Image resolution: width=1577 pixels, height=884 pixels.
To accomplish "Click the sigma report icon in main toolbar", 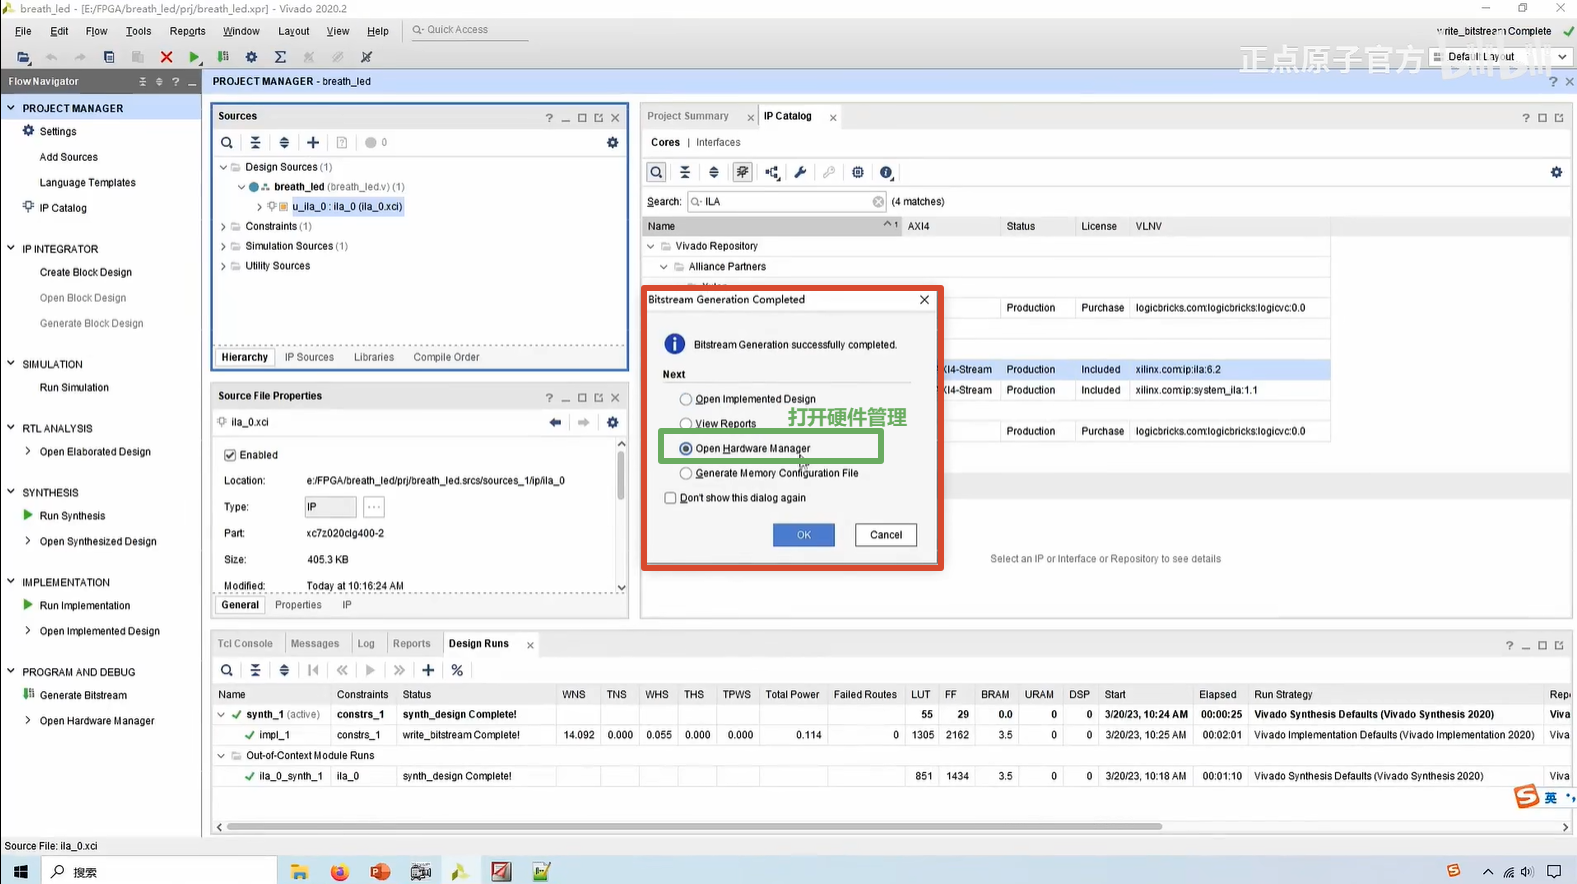I will 280,57.
